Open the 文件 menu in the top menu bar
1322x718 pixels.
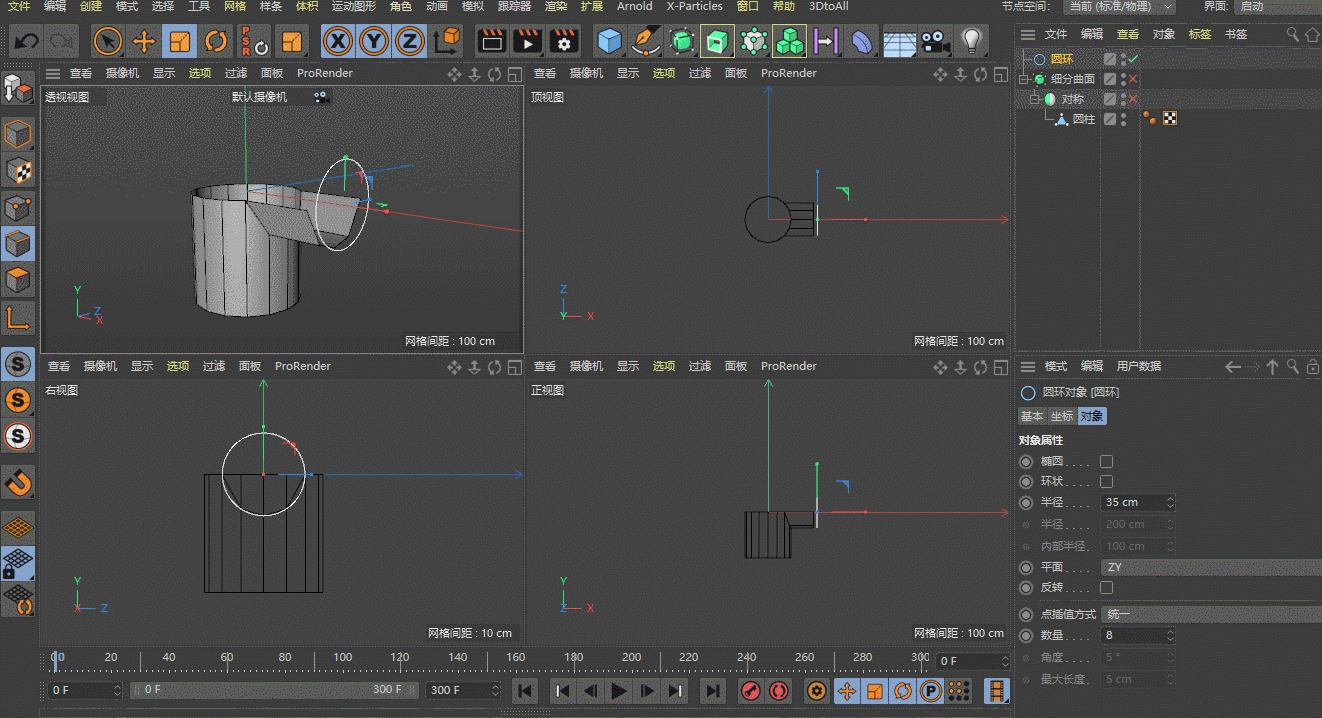[x=19, y=6]
